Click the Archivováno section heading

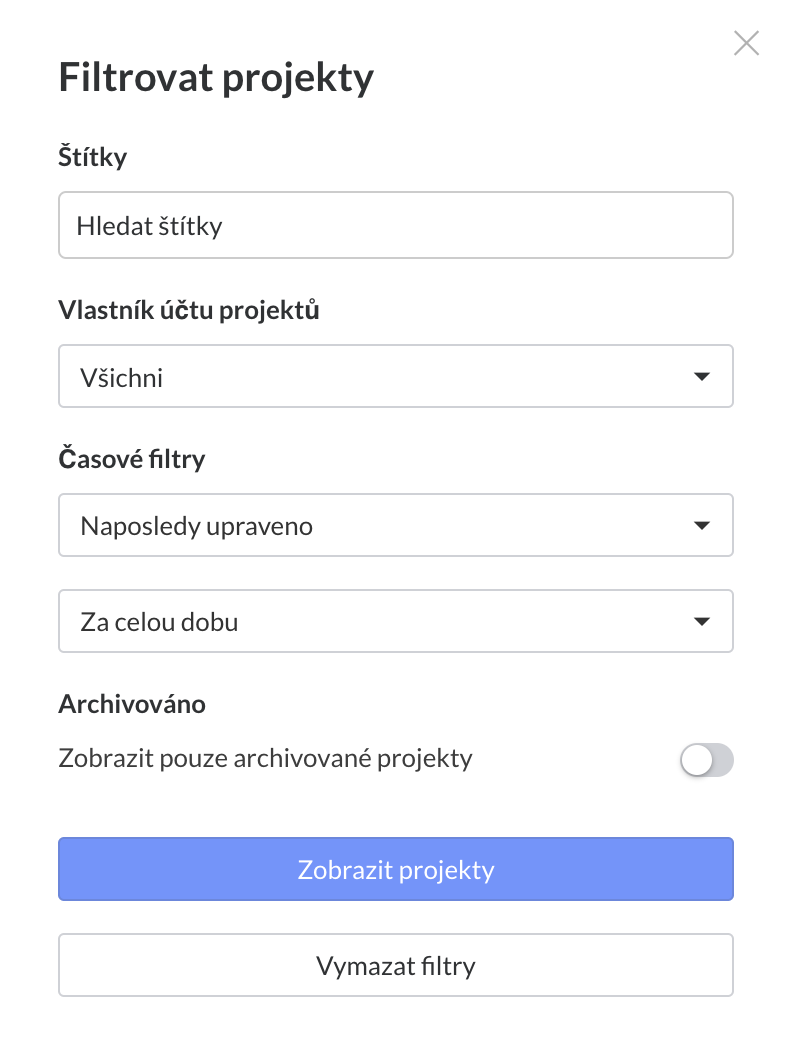(132, 704)
